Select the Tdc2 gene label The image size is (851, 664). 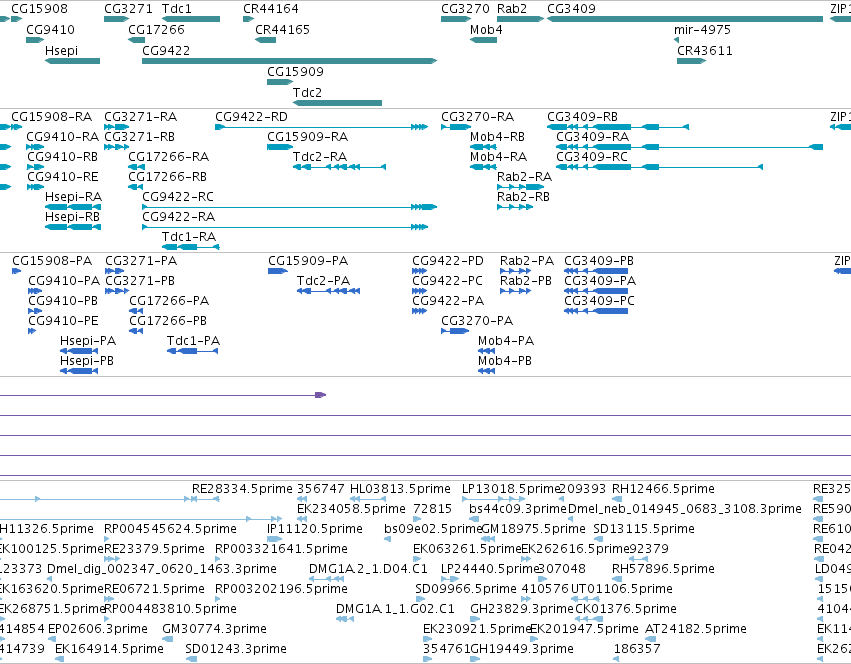307,93
